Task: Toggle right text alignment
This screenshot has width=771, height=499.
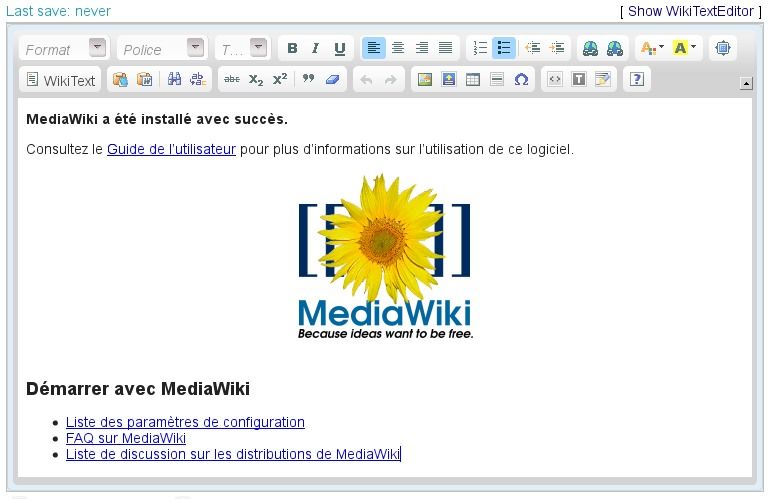Action: [422, 48]
